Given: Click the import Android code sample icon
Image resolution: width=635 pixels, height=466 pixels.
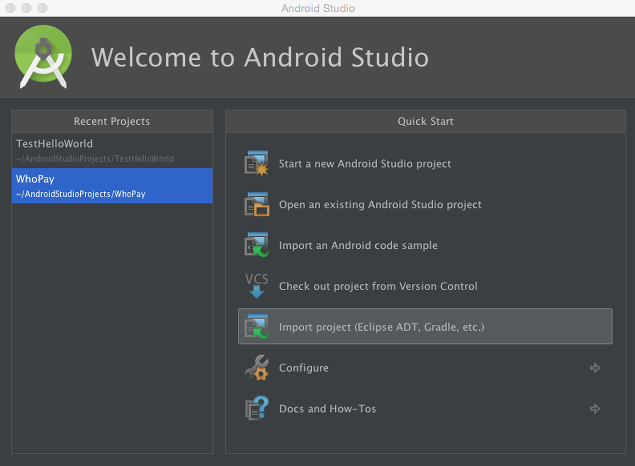Looking at the screenshot, I should 256,245.
